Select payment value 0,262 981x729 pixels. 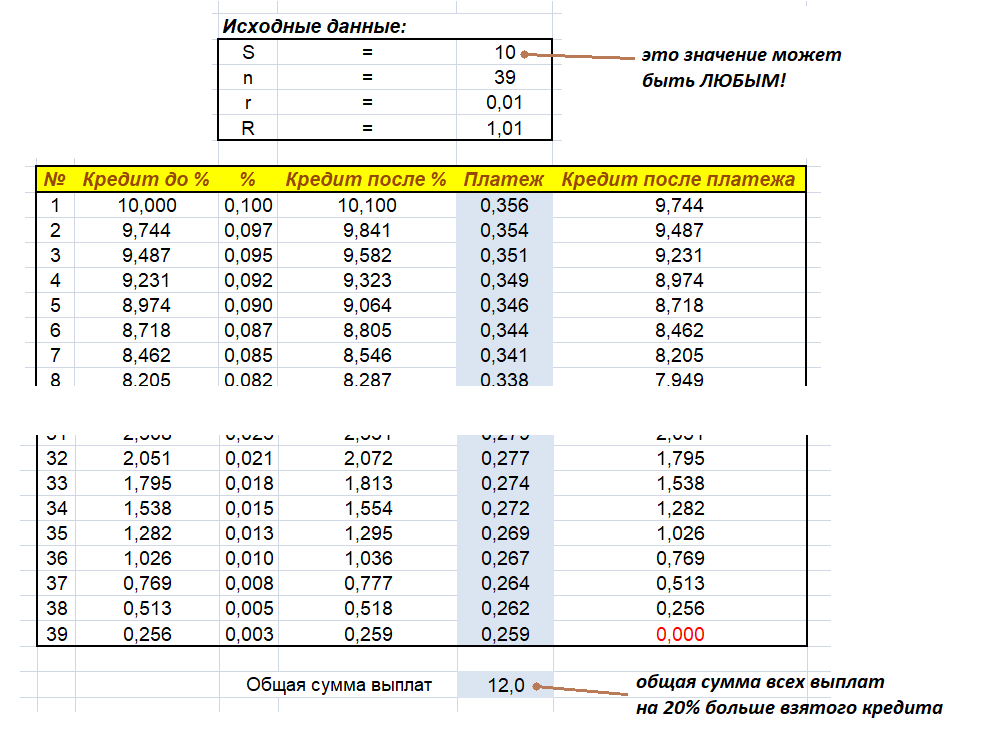tap(506, 608)
